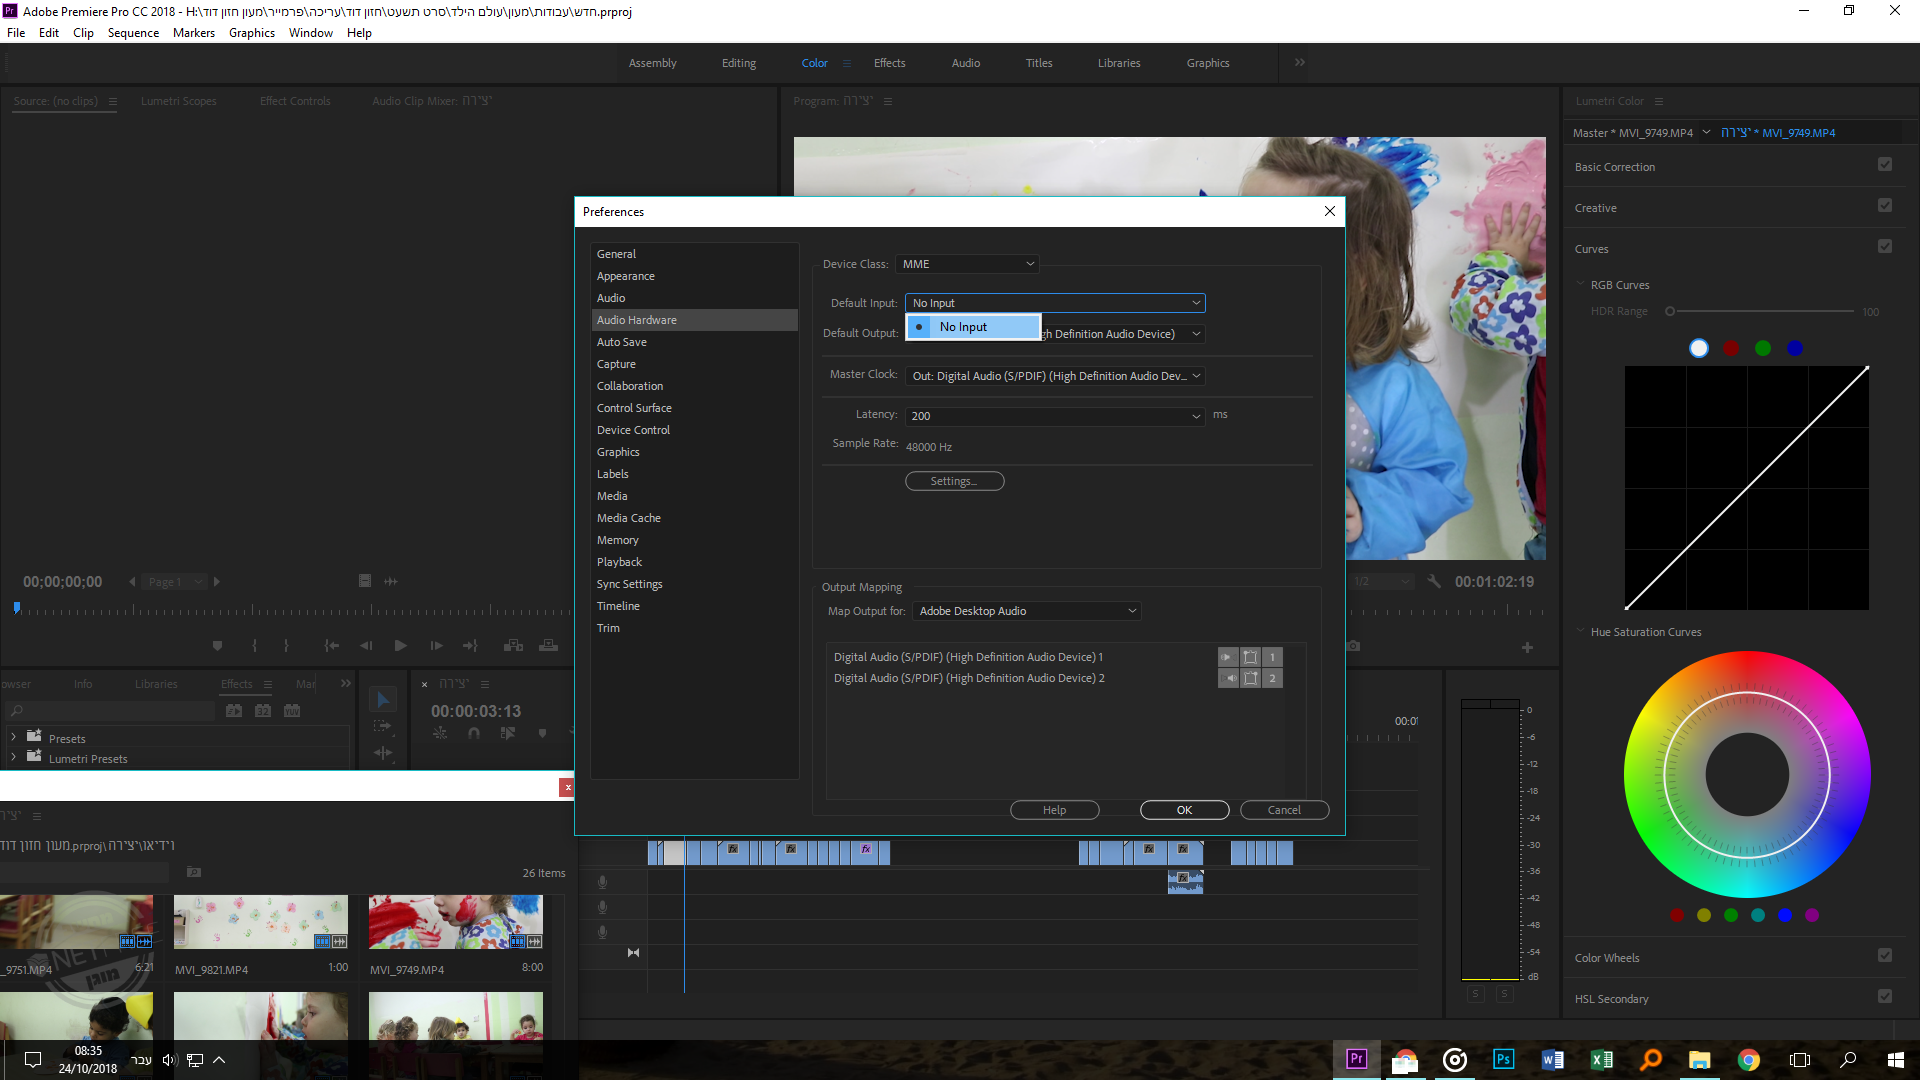Click the Export Frame camera icon
The height and width of the screenshot is (1080, 1920).
coord(1353,646)
